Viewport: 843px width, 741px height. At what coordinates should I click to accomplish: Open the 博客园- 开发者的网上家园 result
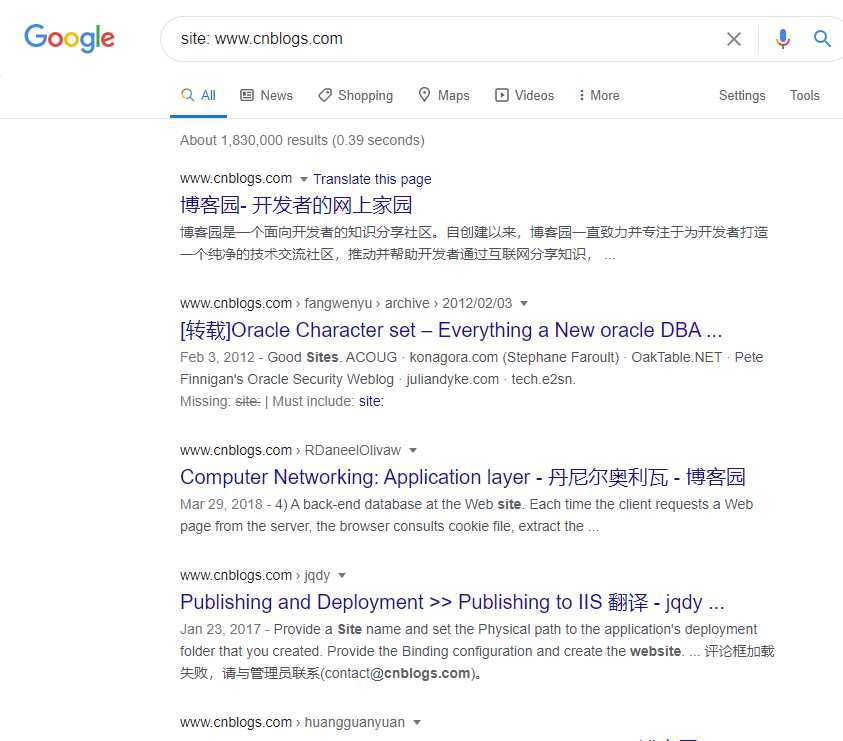[x=296, y=205]
